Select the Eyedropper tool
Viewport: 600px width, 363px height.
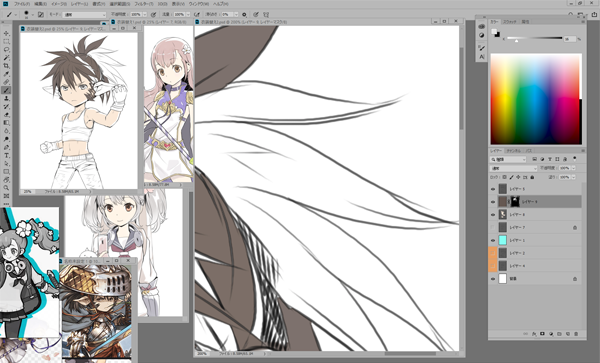pyautogui.click(x=6, y=74)
